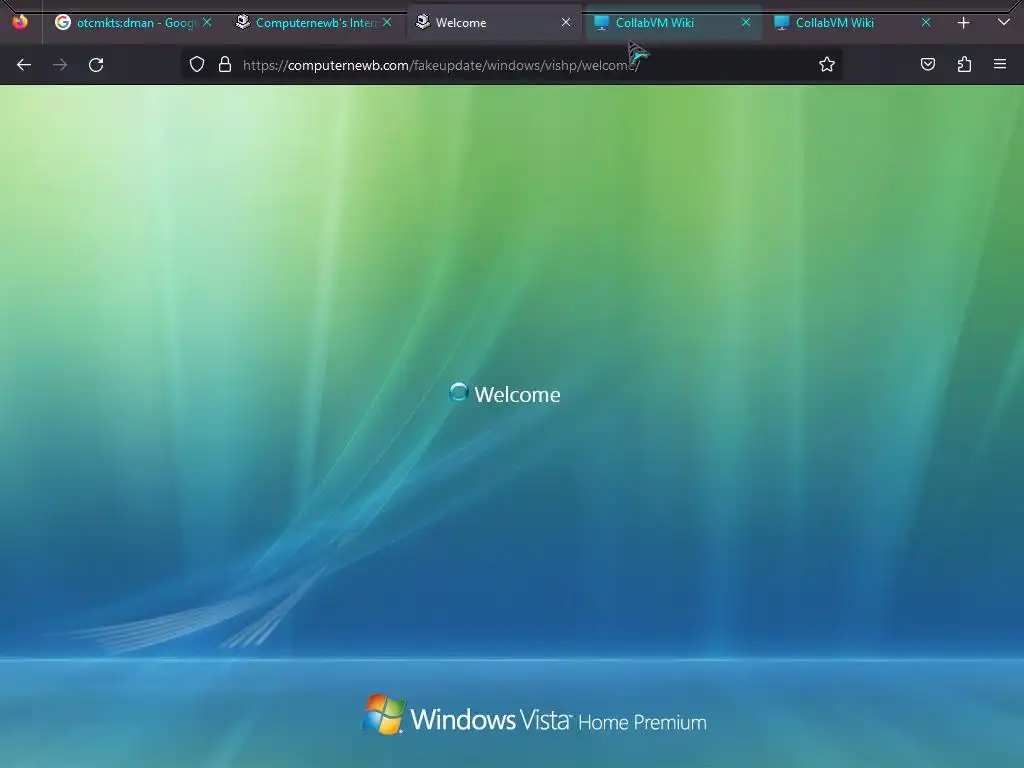Open the tracking protection shield icon

[197, 64]
